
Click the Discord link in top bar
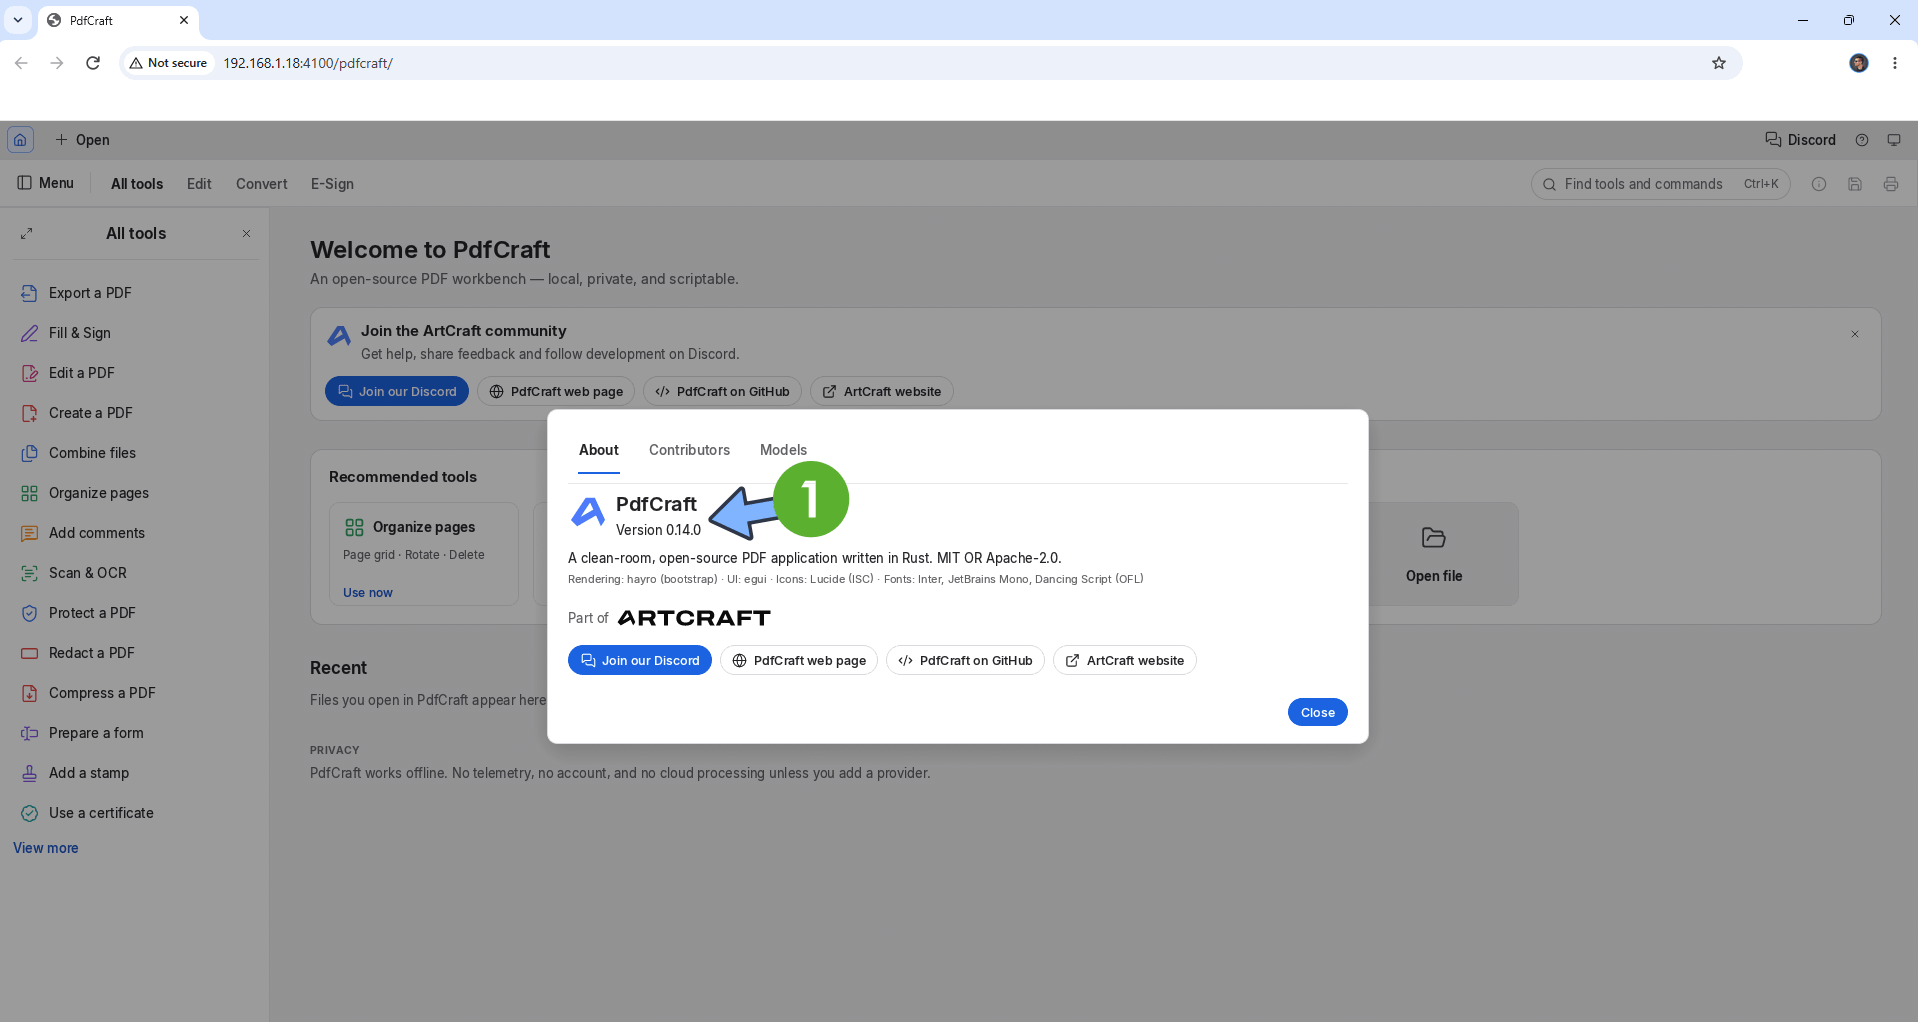1800,140
